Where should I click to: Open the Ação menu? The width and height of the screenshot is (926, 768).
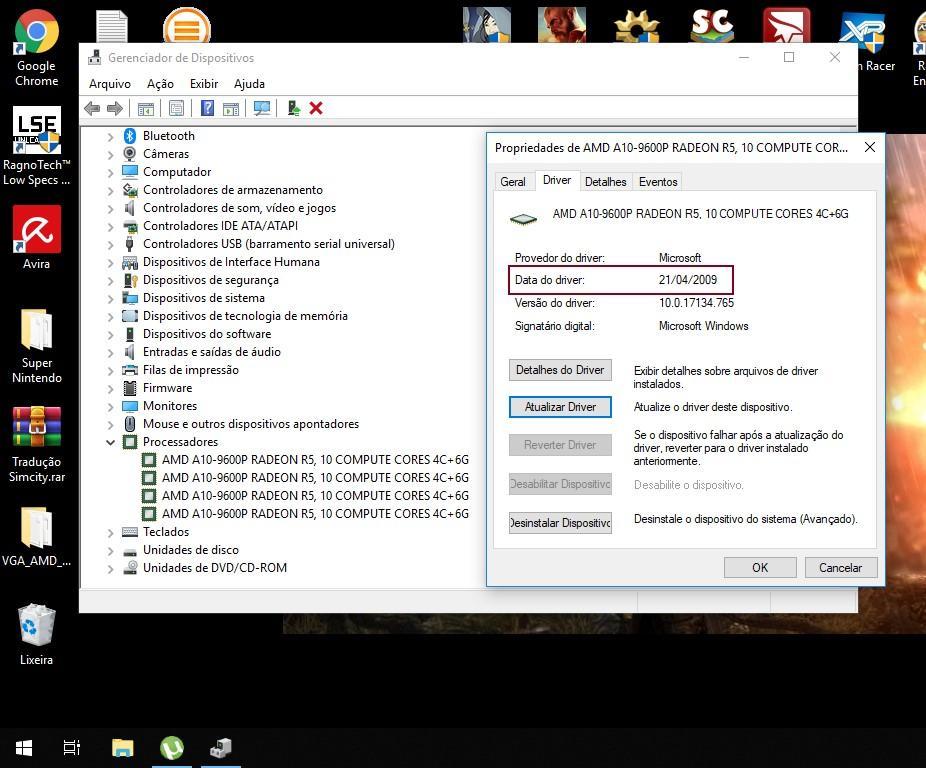click(161, 84)
